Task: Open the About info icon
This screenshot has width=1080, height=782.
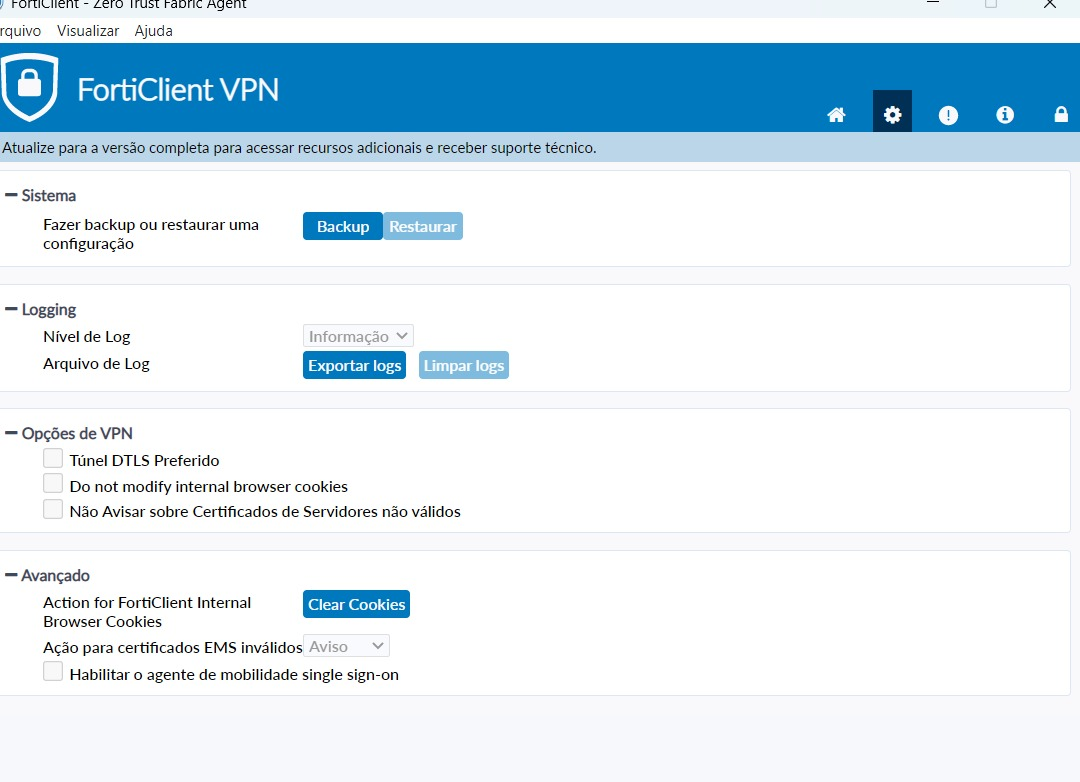Action: tap(1005, 114)
